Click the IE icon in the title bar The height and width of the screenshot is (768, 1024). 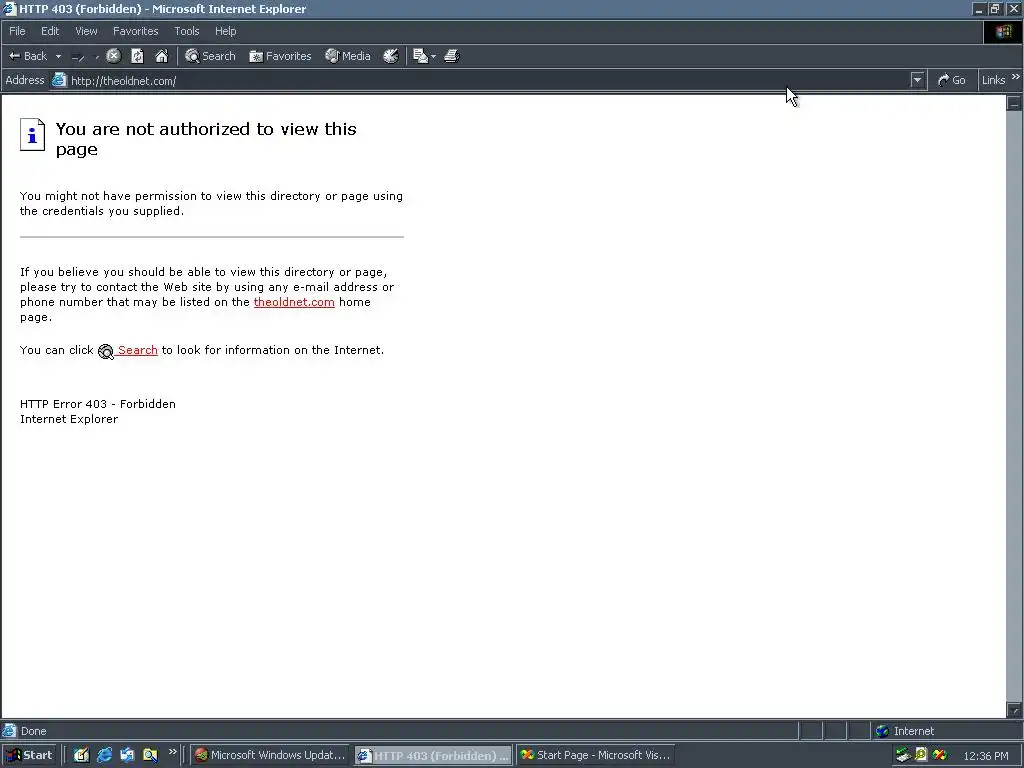pos(9,8)
